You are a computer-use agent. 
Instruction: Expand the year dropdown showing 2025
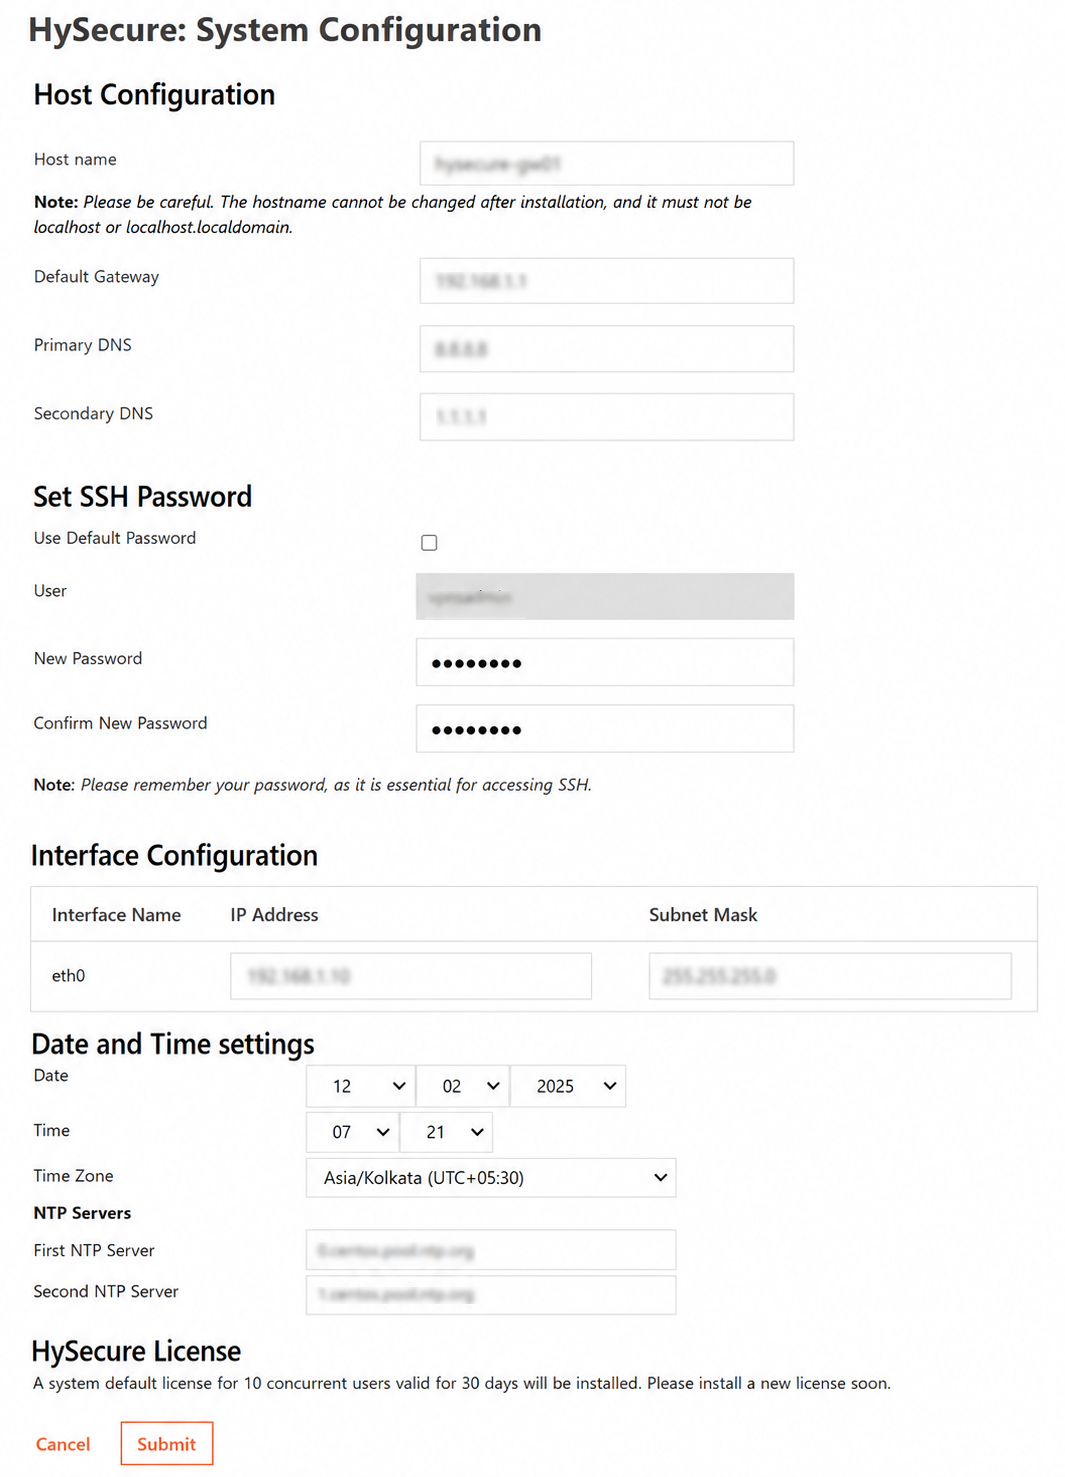[x=568, y=1086]
